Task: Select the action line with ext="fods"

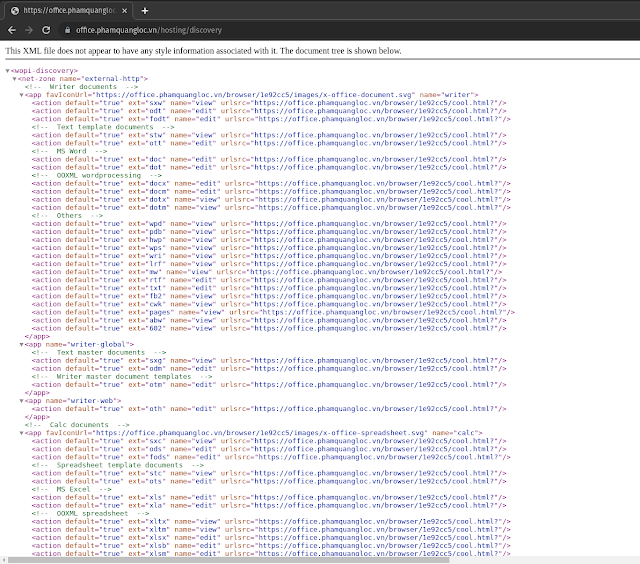Action: click(x=271, y=457)
